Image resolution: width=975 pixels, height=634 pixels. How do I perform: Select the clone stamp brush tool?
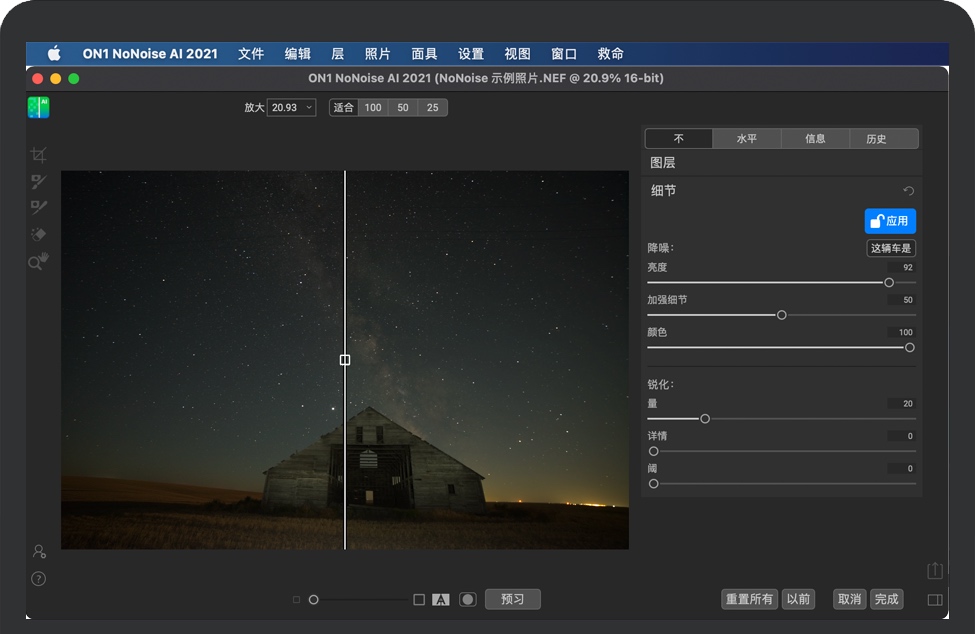click(x=38, y=207)
